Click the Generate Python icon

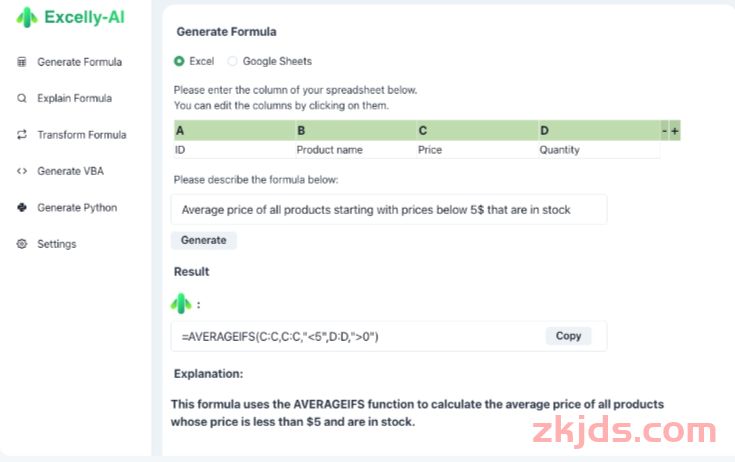click(x=22, y=208)
